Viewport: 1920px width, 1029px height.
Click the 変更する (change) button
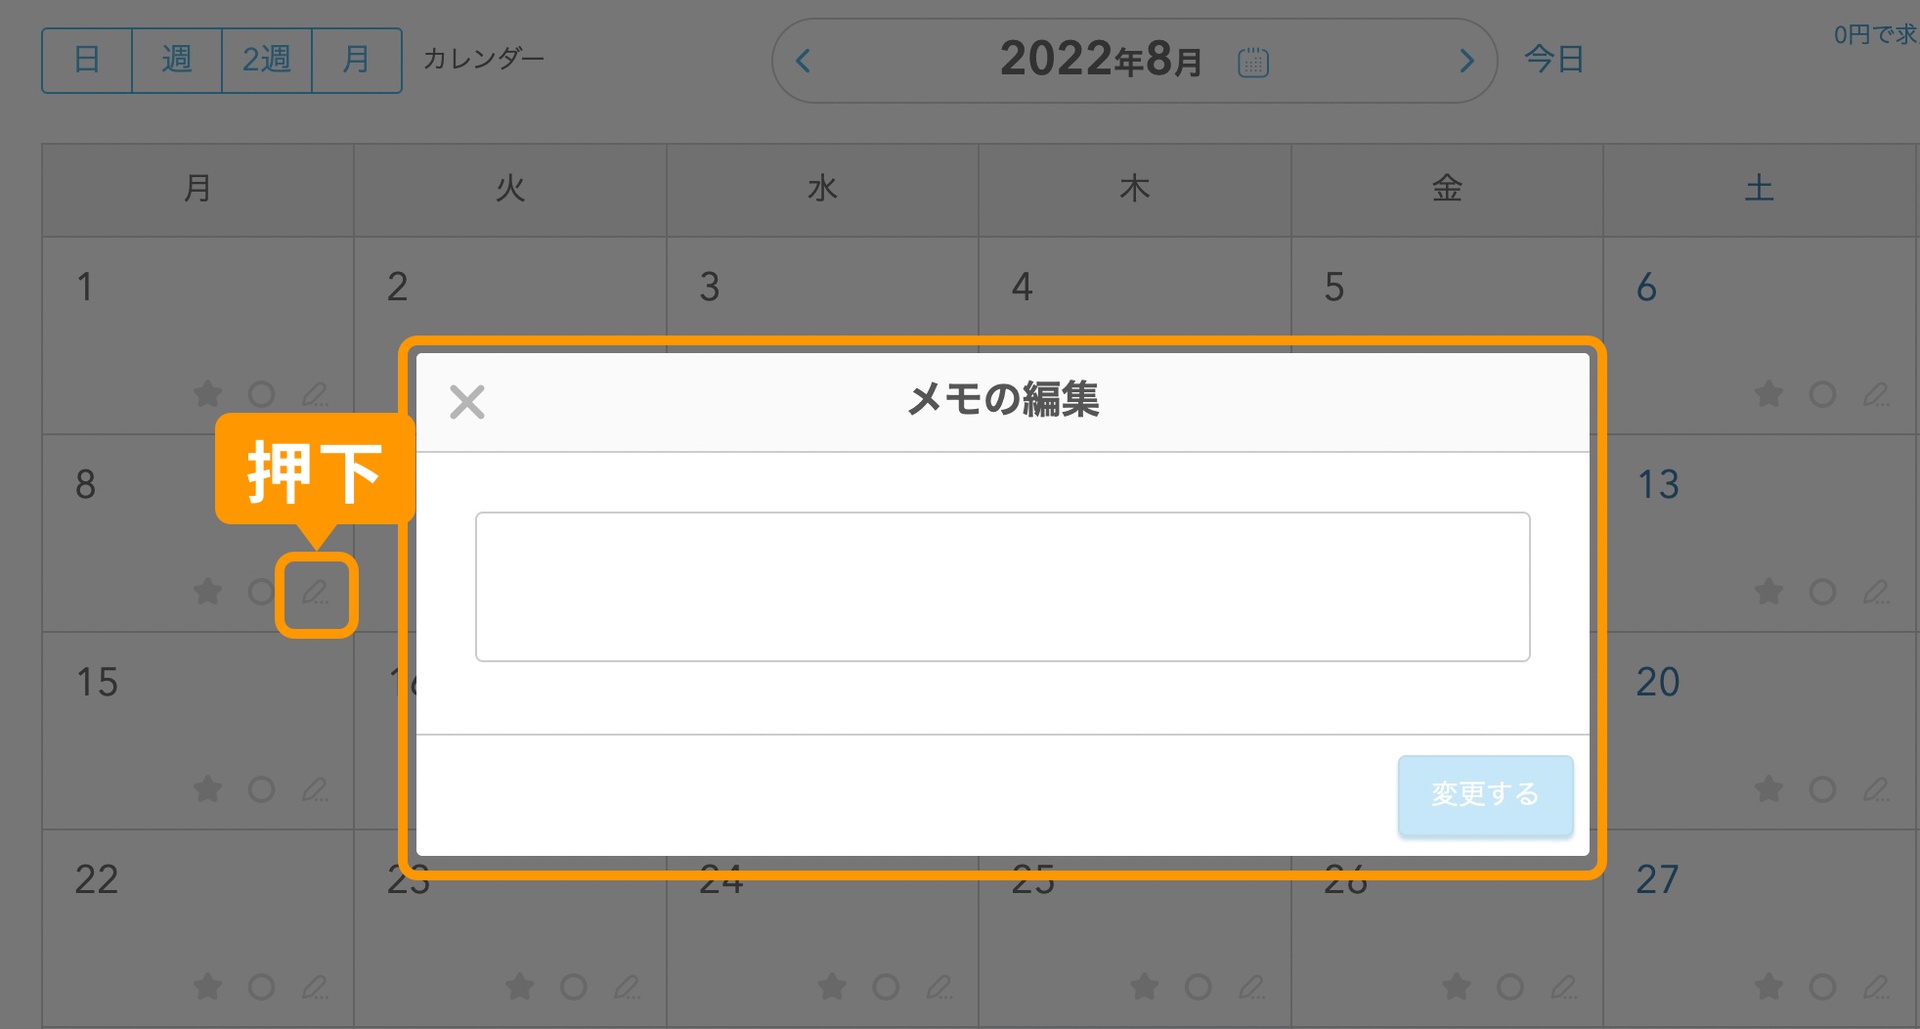pos(1485,795)
